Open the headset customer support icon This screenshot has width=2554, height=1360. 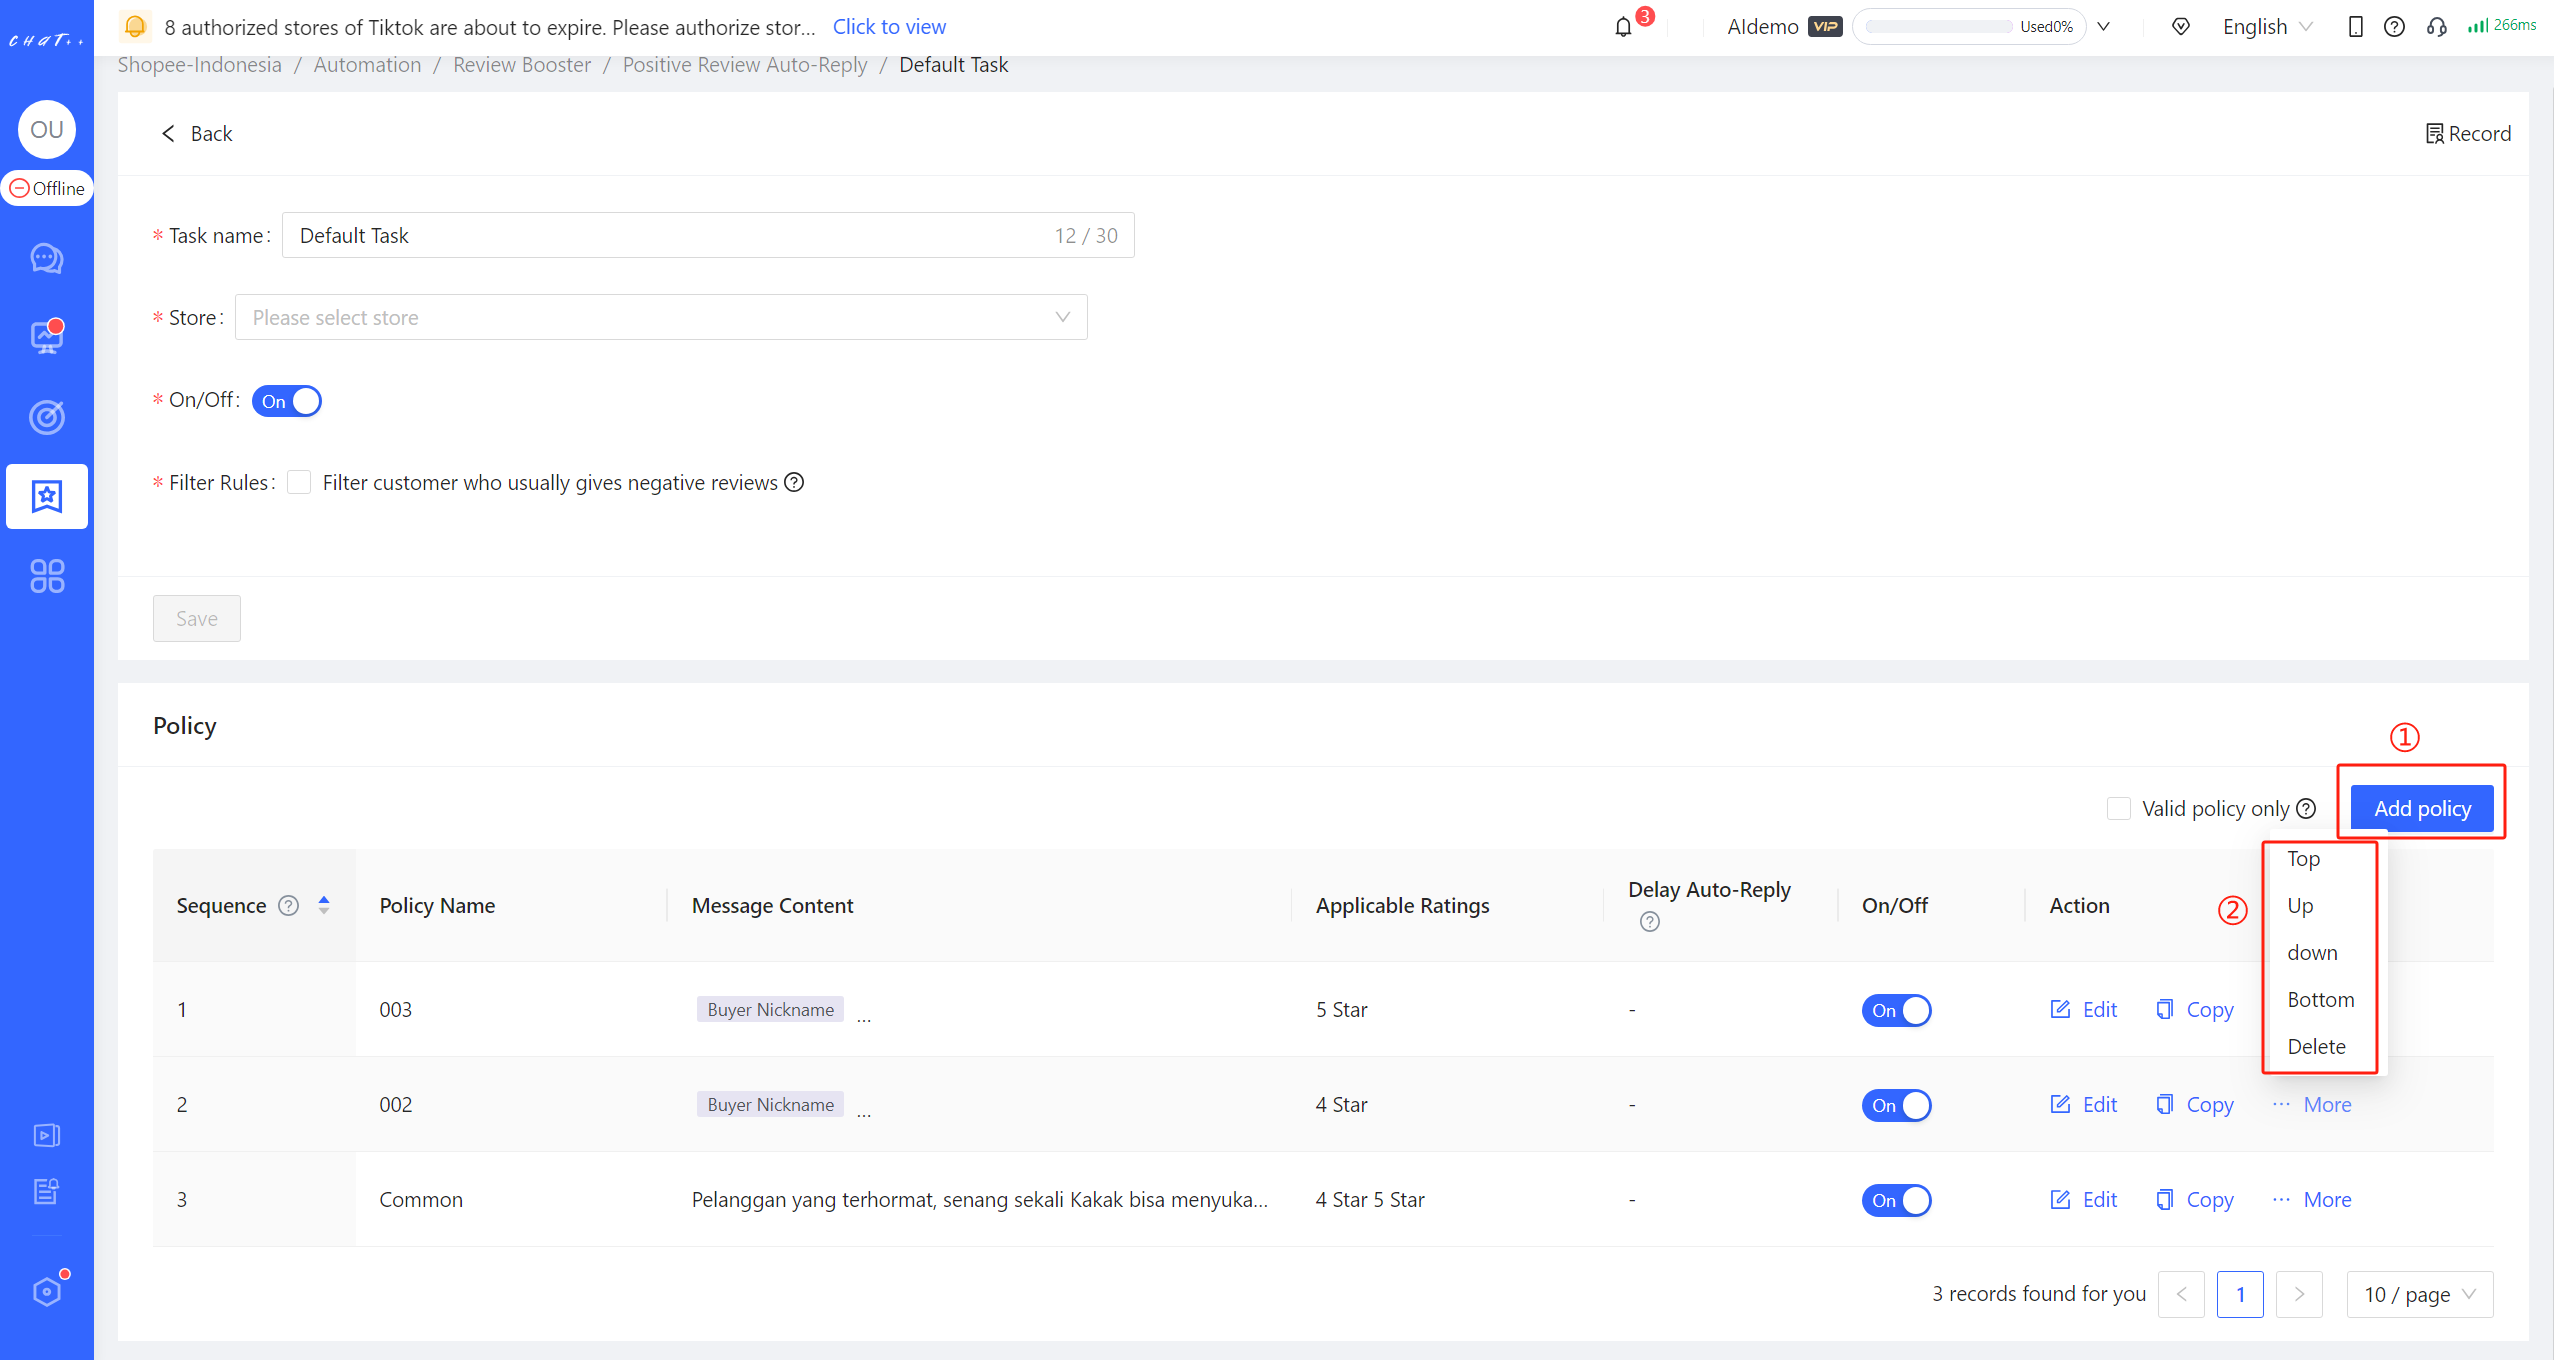(x=2436, y=27)
